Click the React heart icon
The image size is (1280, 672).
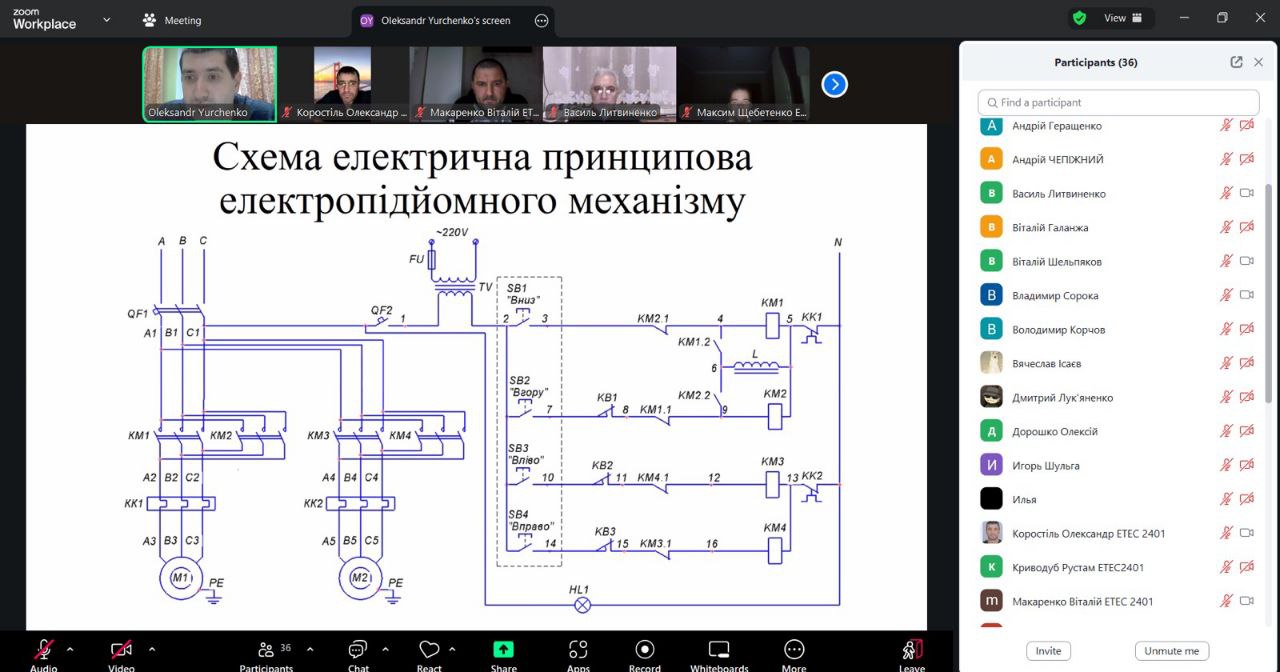coord(429,650)
